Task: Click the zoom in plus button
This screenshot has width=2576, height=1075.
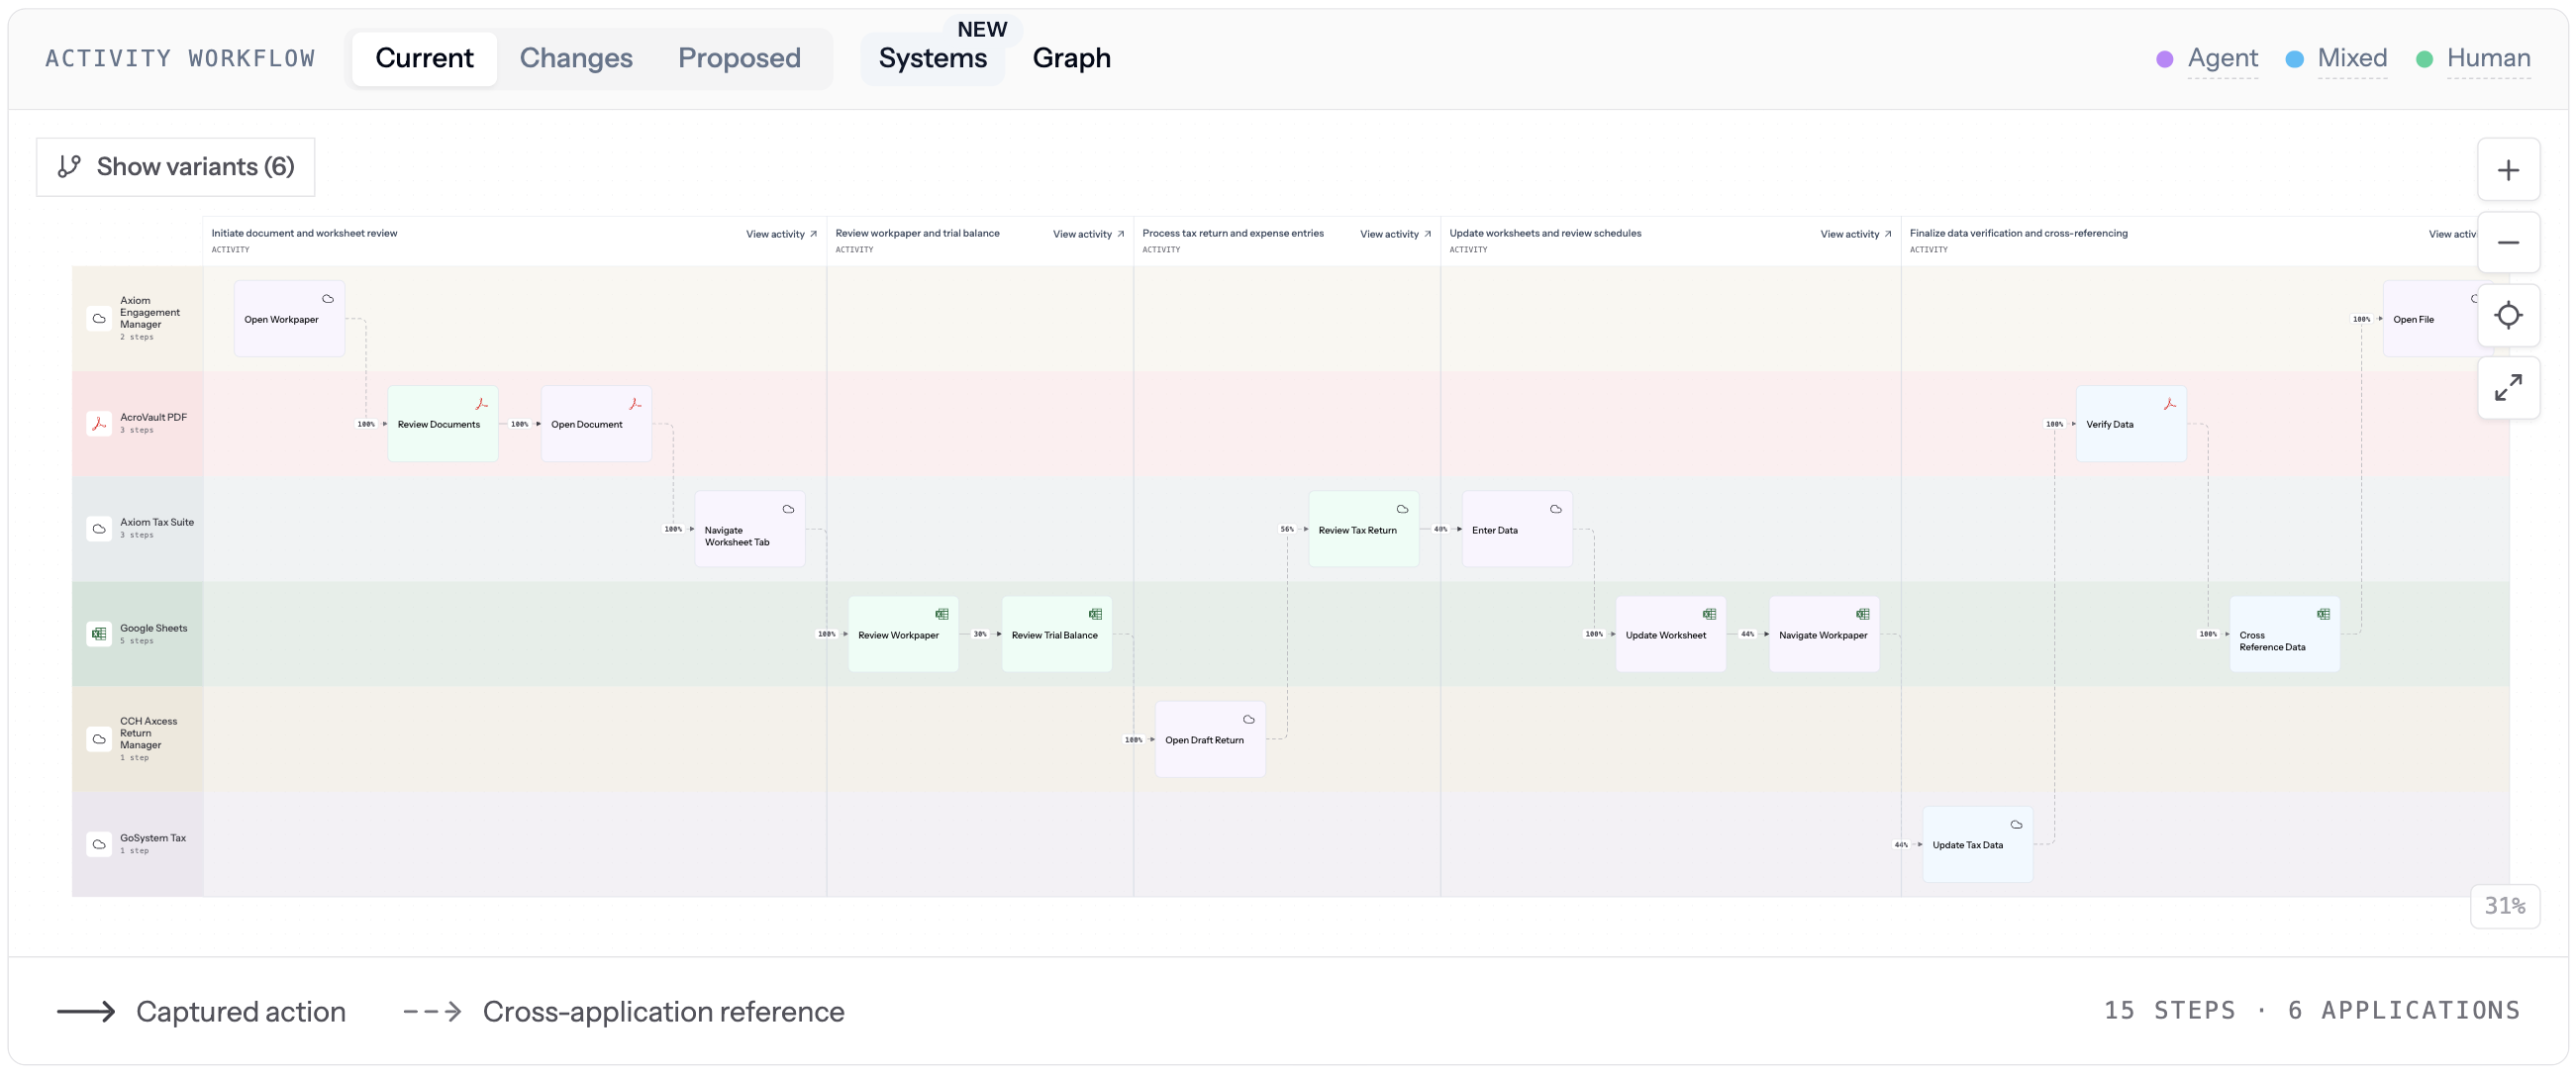Action: [2508, 170]
